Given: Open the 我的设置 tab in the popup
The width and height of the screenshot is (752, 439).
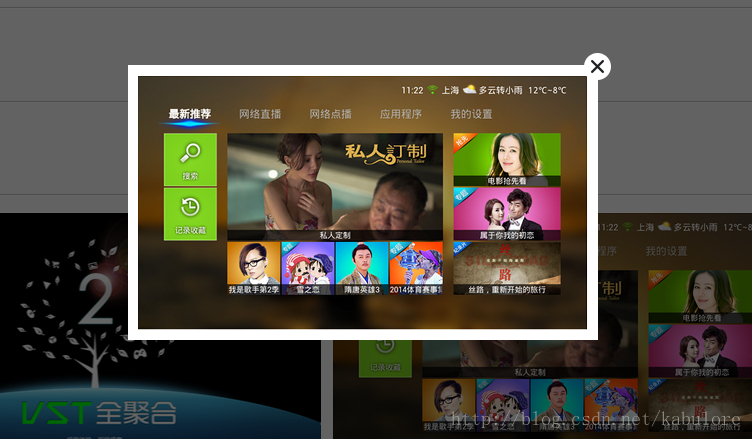Looking at the screenshot, I should [x=471, y=114].
